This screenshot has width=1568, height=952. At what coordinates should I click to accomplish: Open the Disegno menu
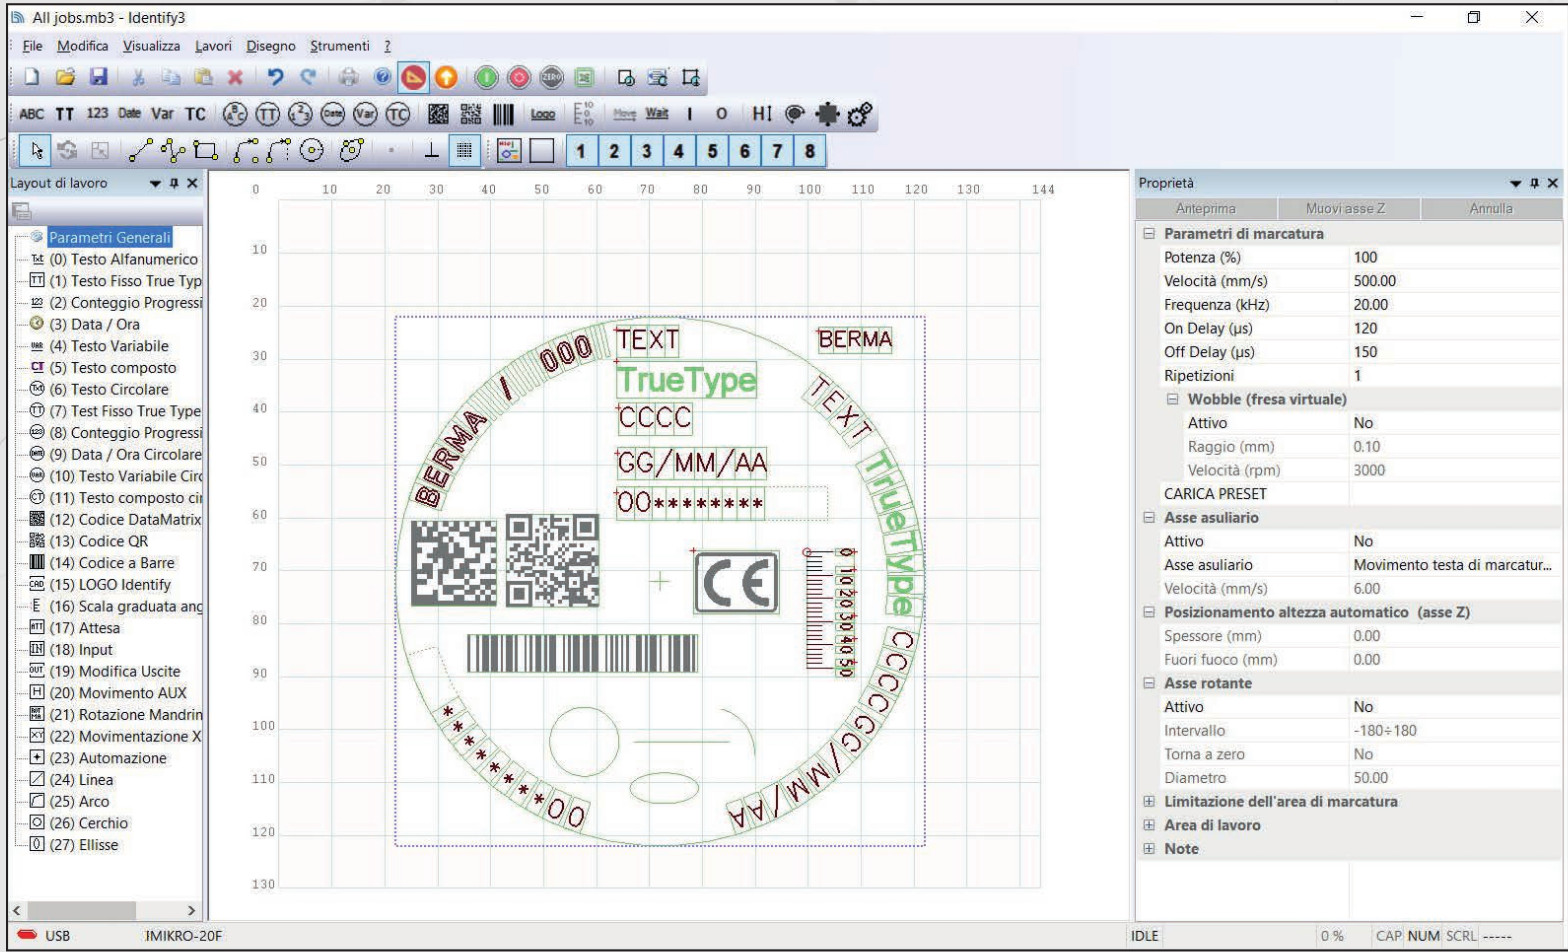271,46
